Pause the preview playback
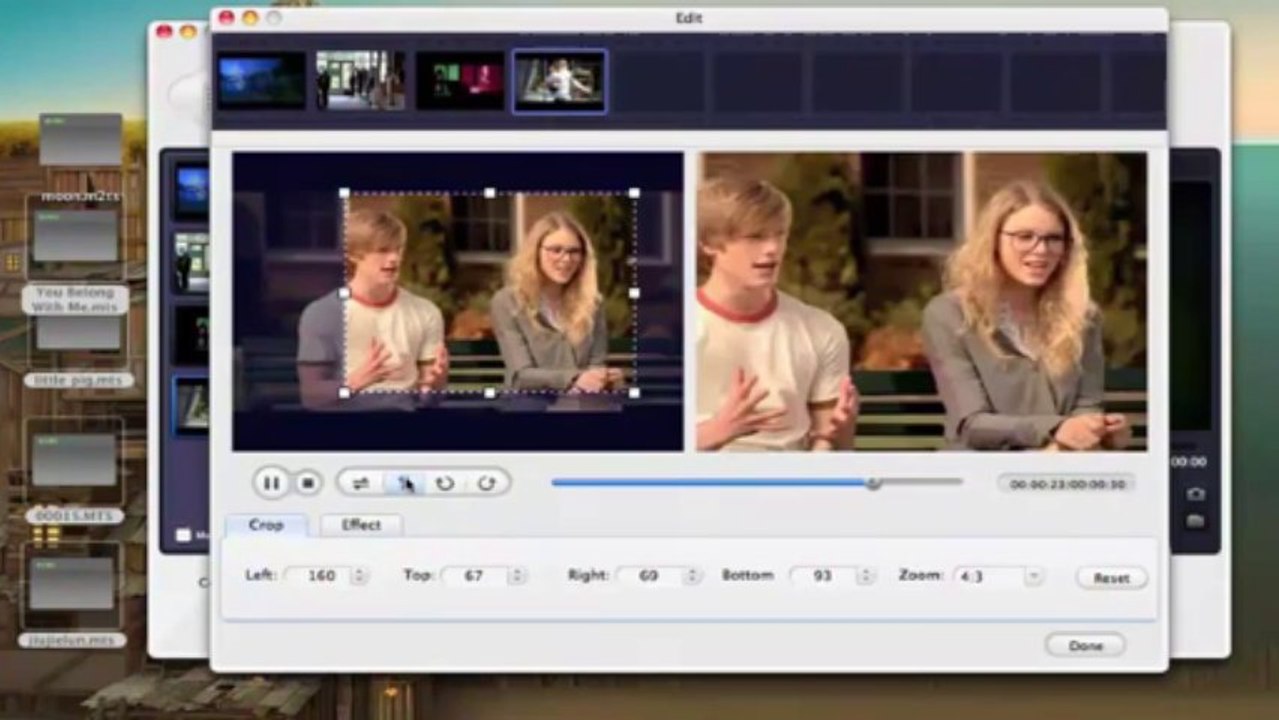The width and height of the screenshot is (1279, 720). [271, 483]
